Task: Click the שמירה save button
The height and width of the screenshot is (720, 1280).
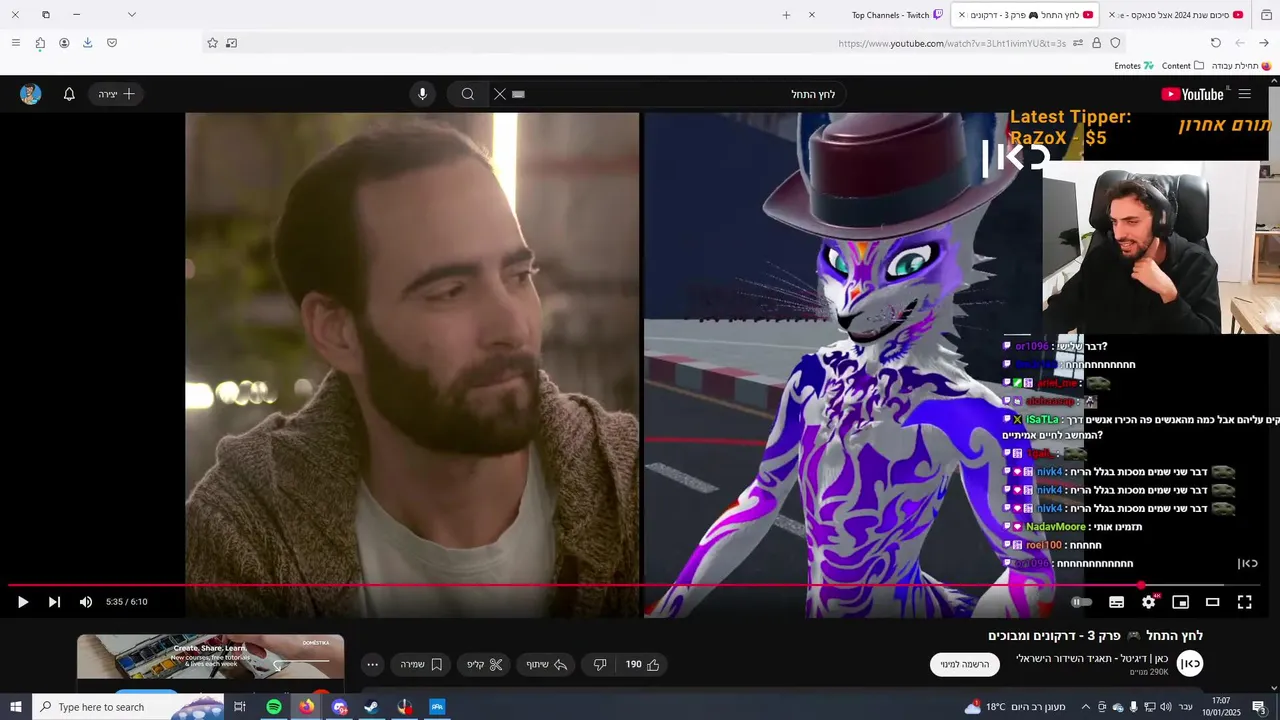Action: tap(421, 664)
